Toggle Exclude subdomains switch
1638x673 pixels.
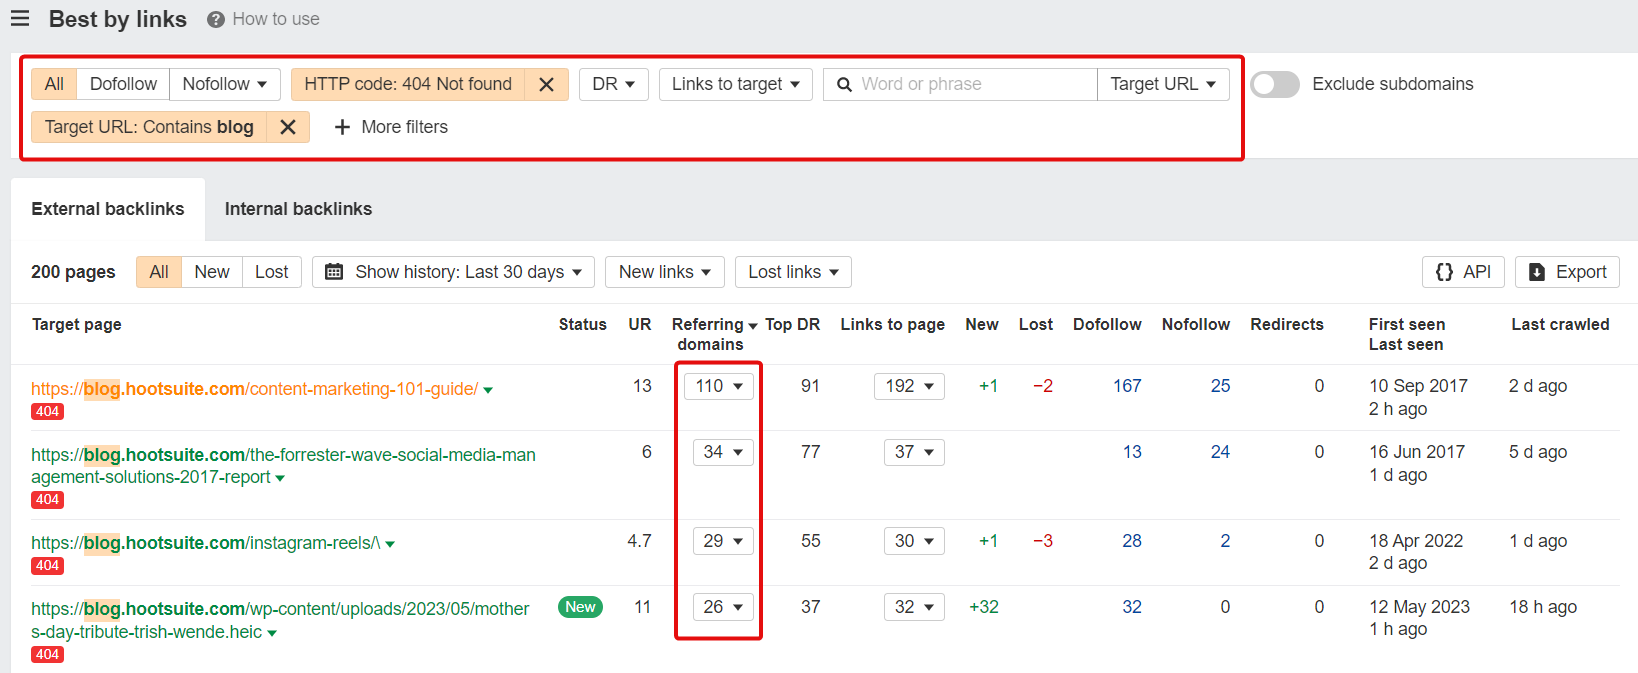(1275, 84)
